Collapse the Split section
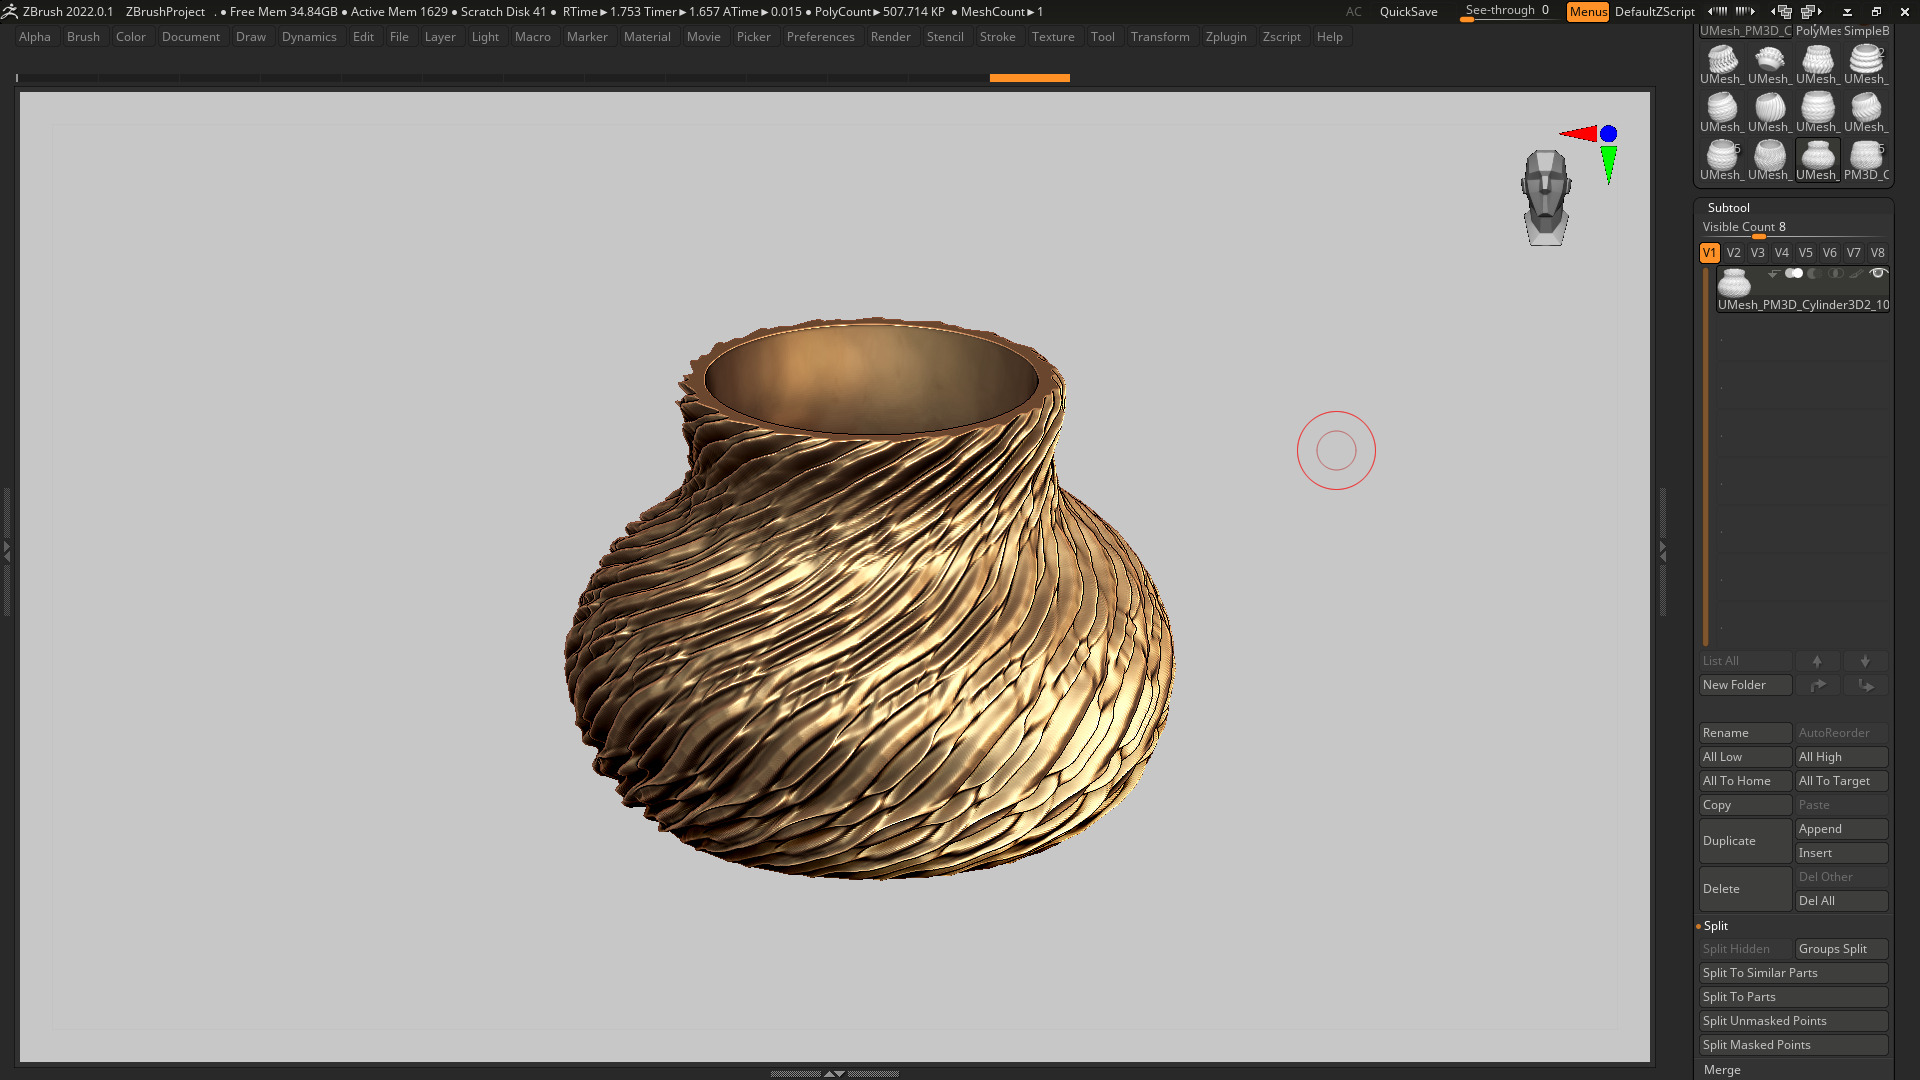 [1715, 926]
